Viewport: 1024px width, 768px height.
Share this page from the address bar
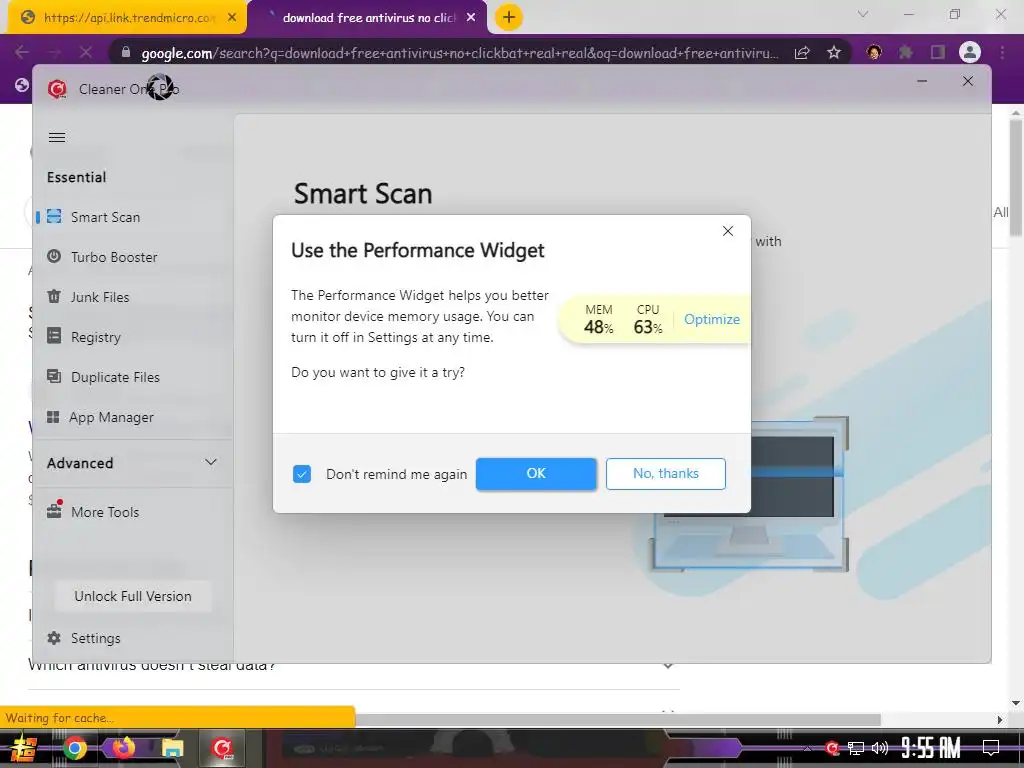point(802,53)
